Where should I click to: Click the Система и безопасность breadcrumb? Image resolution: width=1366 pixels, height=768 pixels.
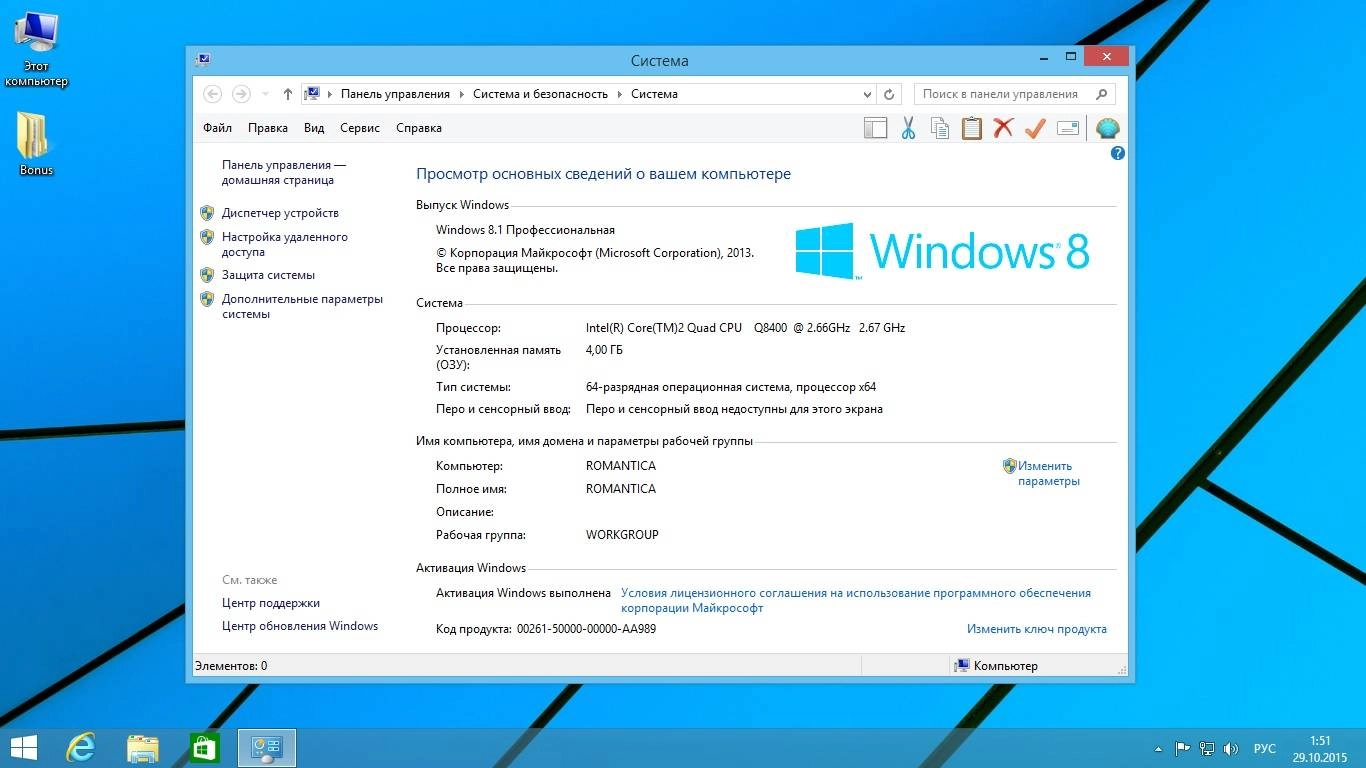click(540, 94)
